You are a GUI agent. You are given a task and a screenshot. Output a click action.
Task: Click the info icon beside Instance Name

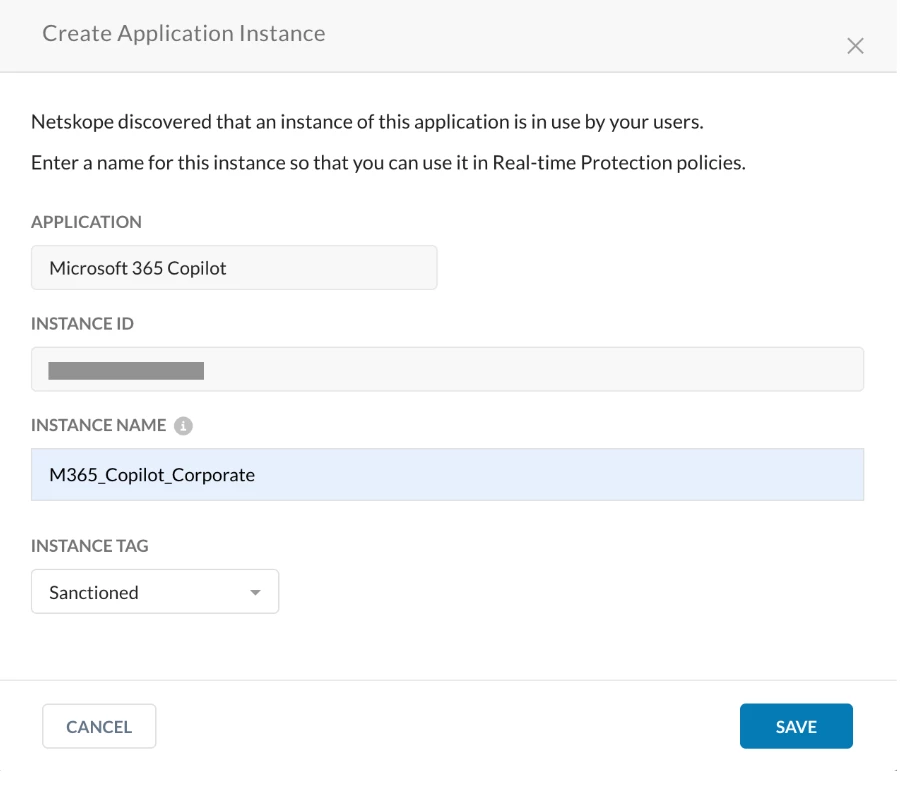183,426
